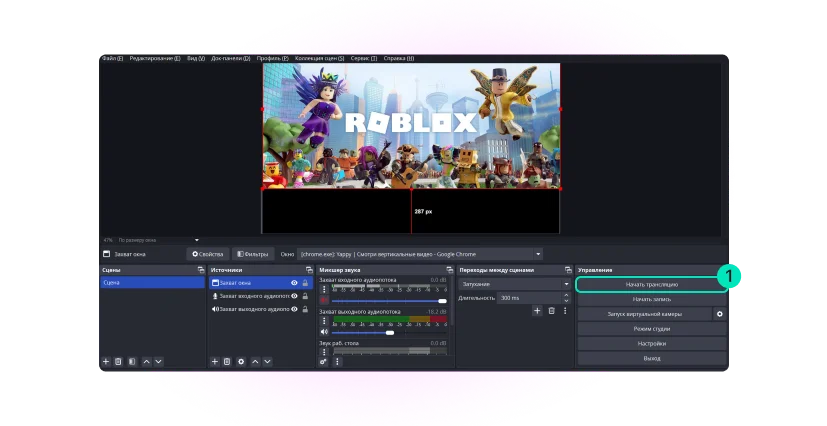This screenshot has width=827, height=426.
Task: Lock the output audio capture source
Action: pos(305,309)
